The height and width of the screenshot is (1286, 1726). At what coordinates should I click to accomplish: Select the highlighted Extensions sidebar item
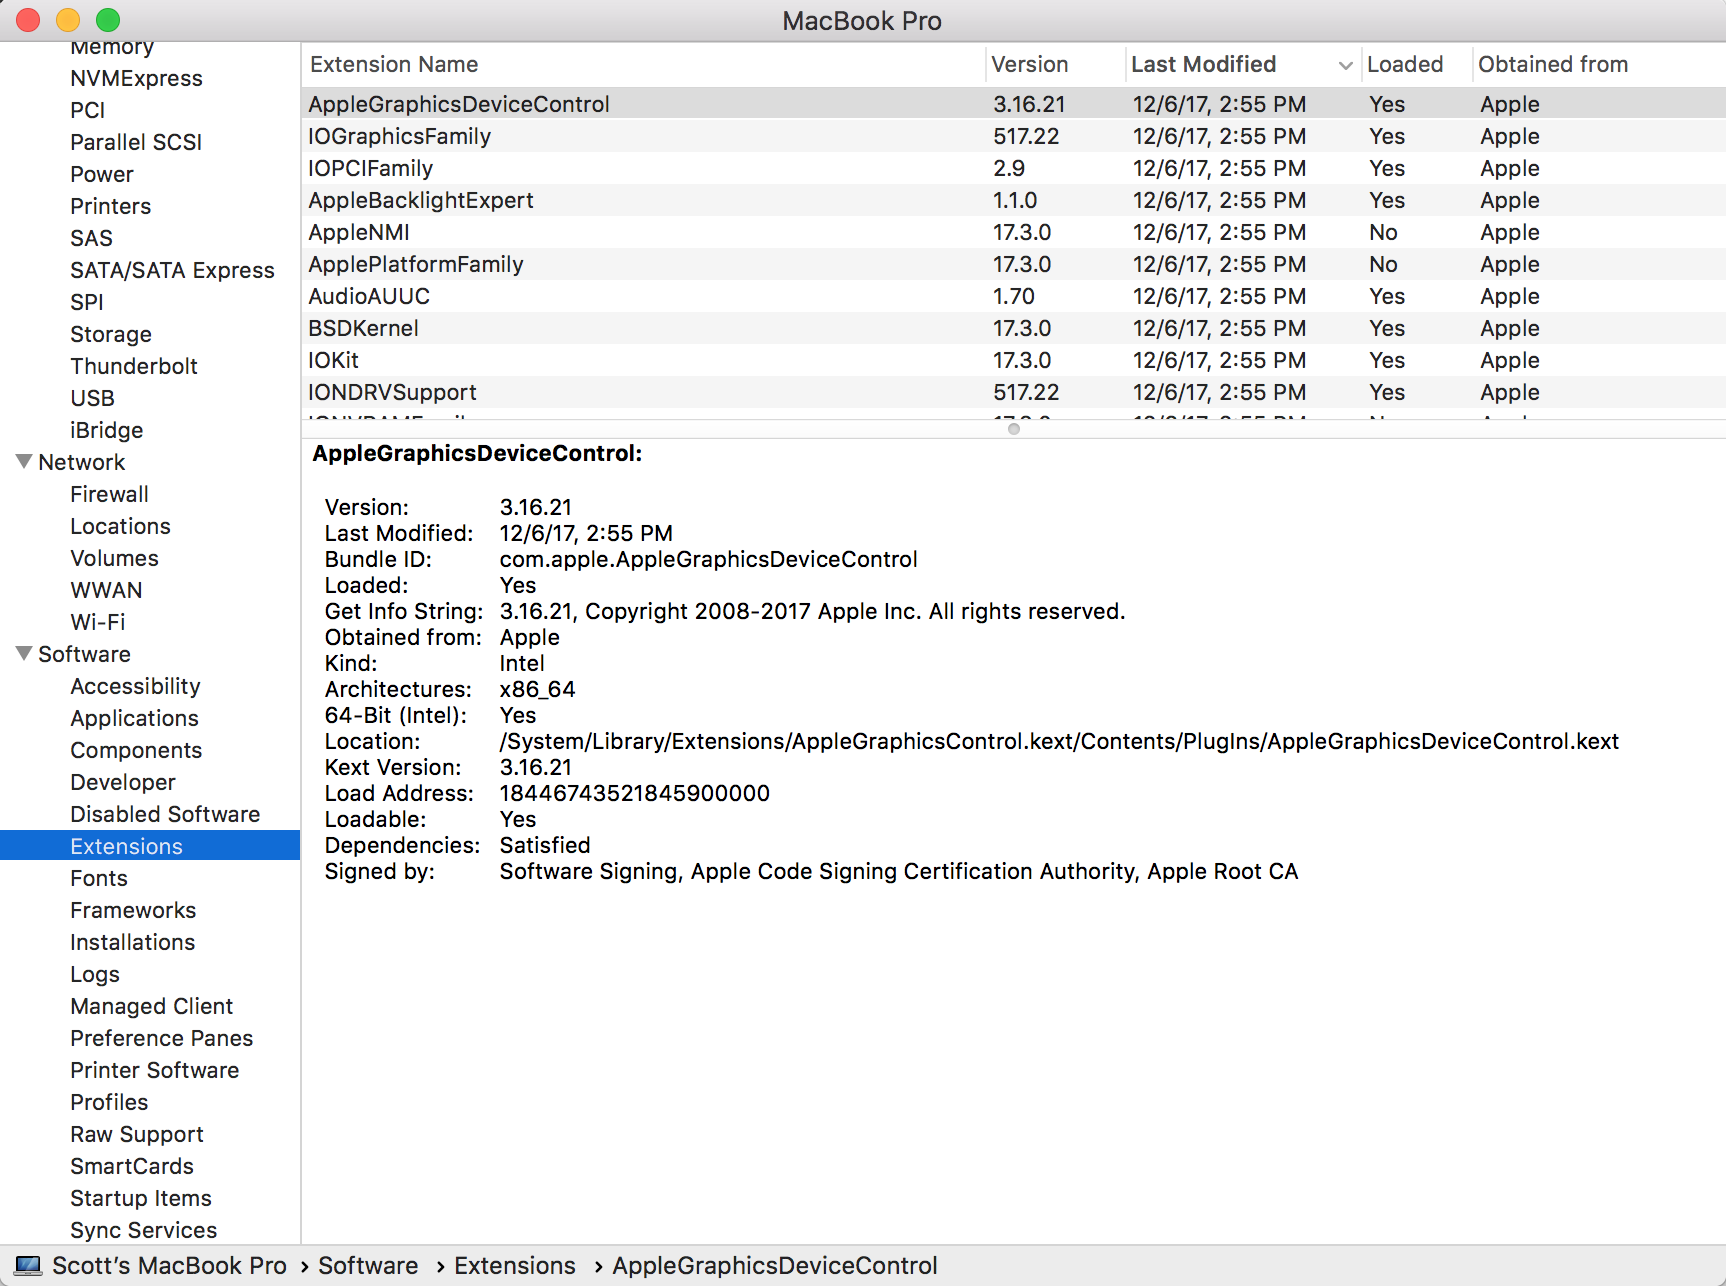pos(150,846)
